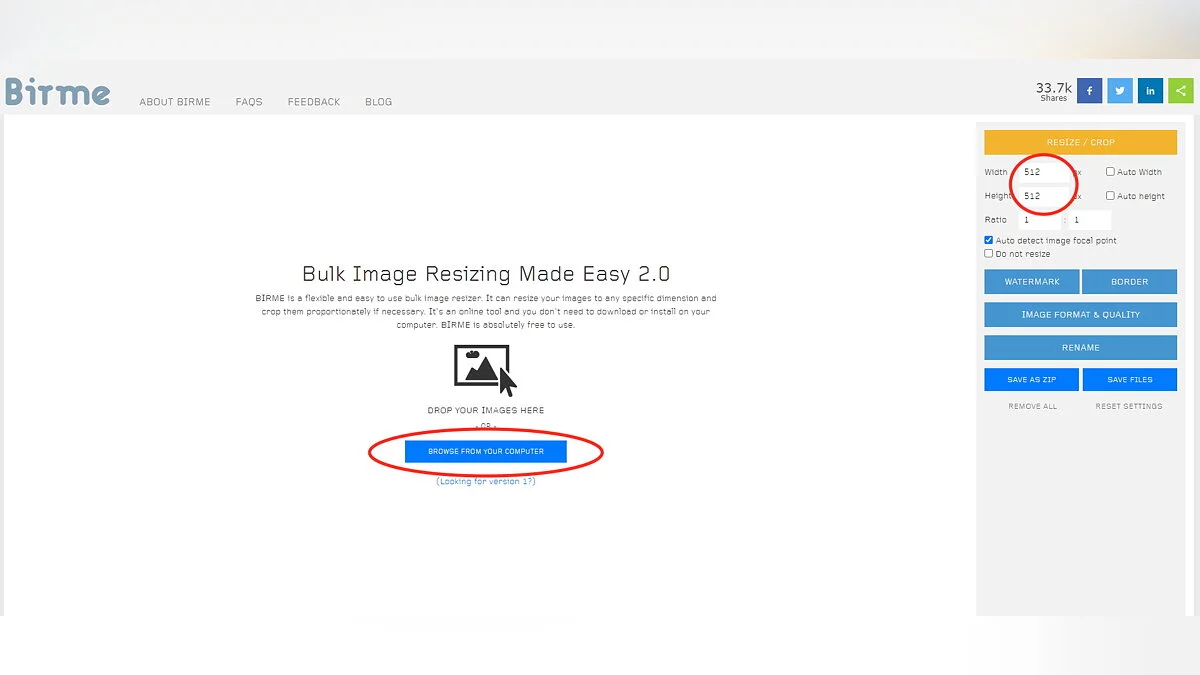Click the Birme logo
The image size is (1200, 675).
coord(57,92)
